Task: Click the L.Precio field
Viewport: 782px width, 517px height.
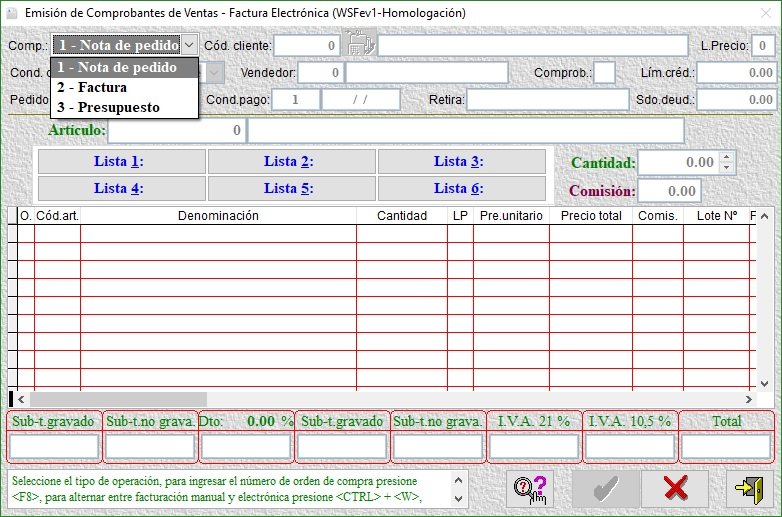Action: pos(763,46)
